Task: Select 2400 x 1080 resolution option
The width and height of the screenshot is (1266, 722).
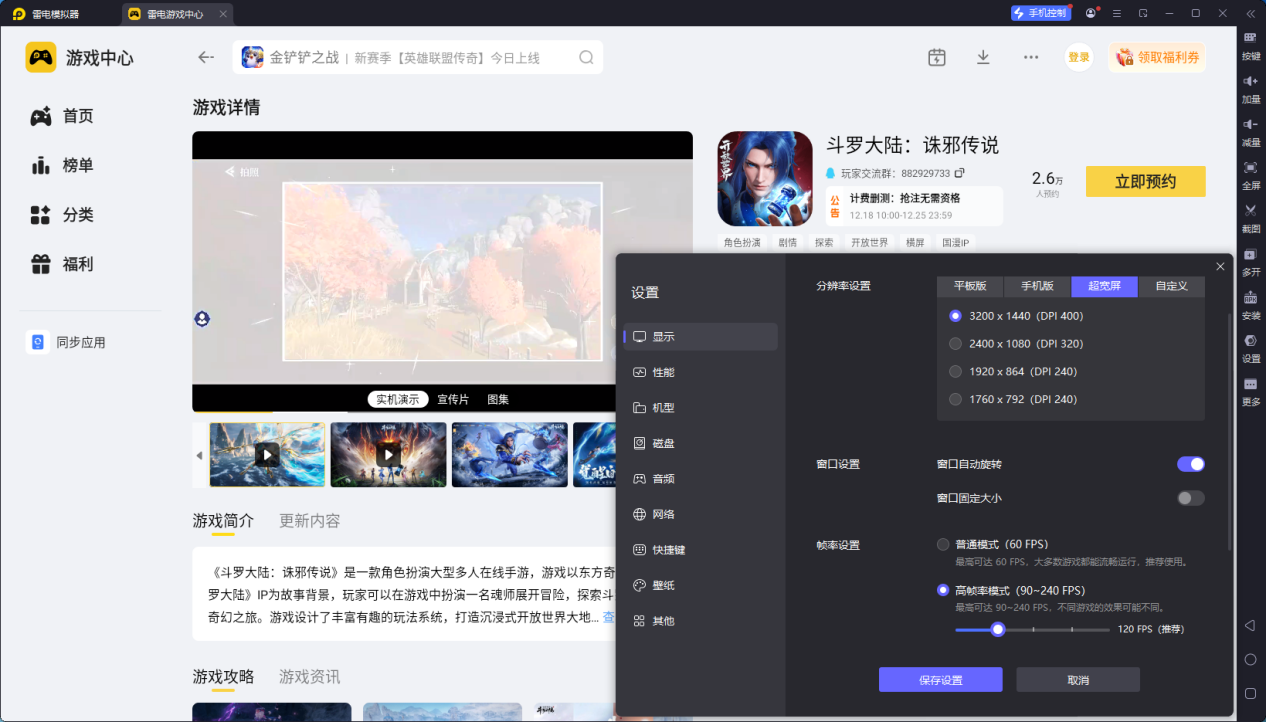Action: pos(955,344)
